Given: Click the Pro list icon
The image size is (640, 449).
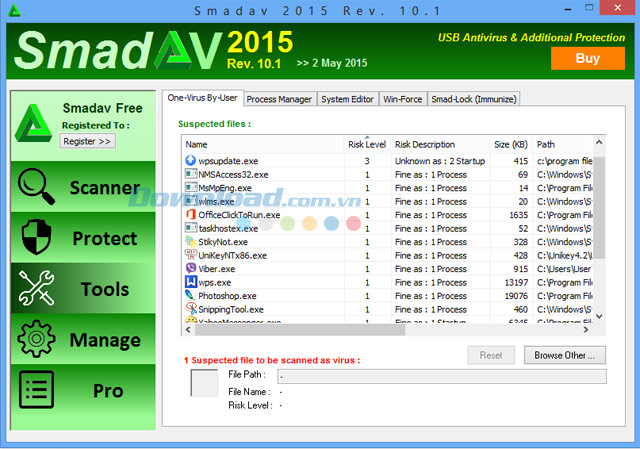Looking at the screenshot, I should click(36, 389).
